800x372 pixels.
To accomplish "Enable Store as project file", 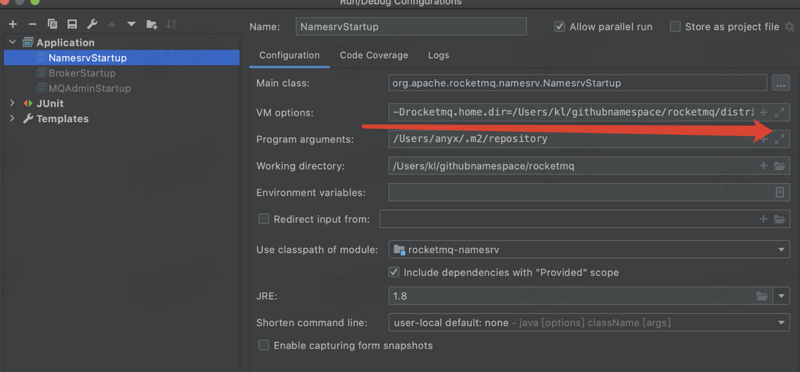I will pyautogui.click(x=676, y=27).
